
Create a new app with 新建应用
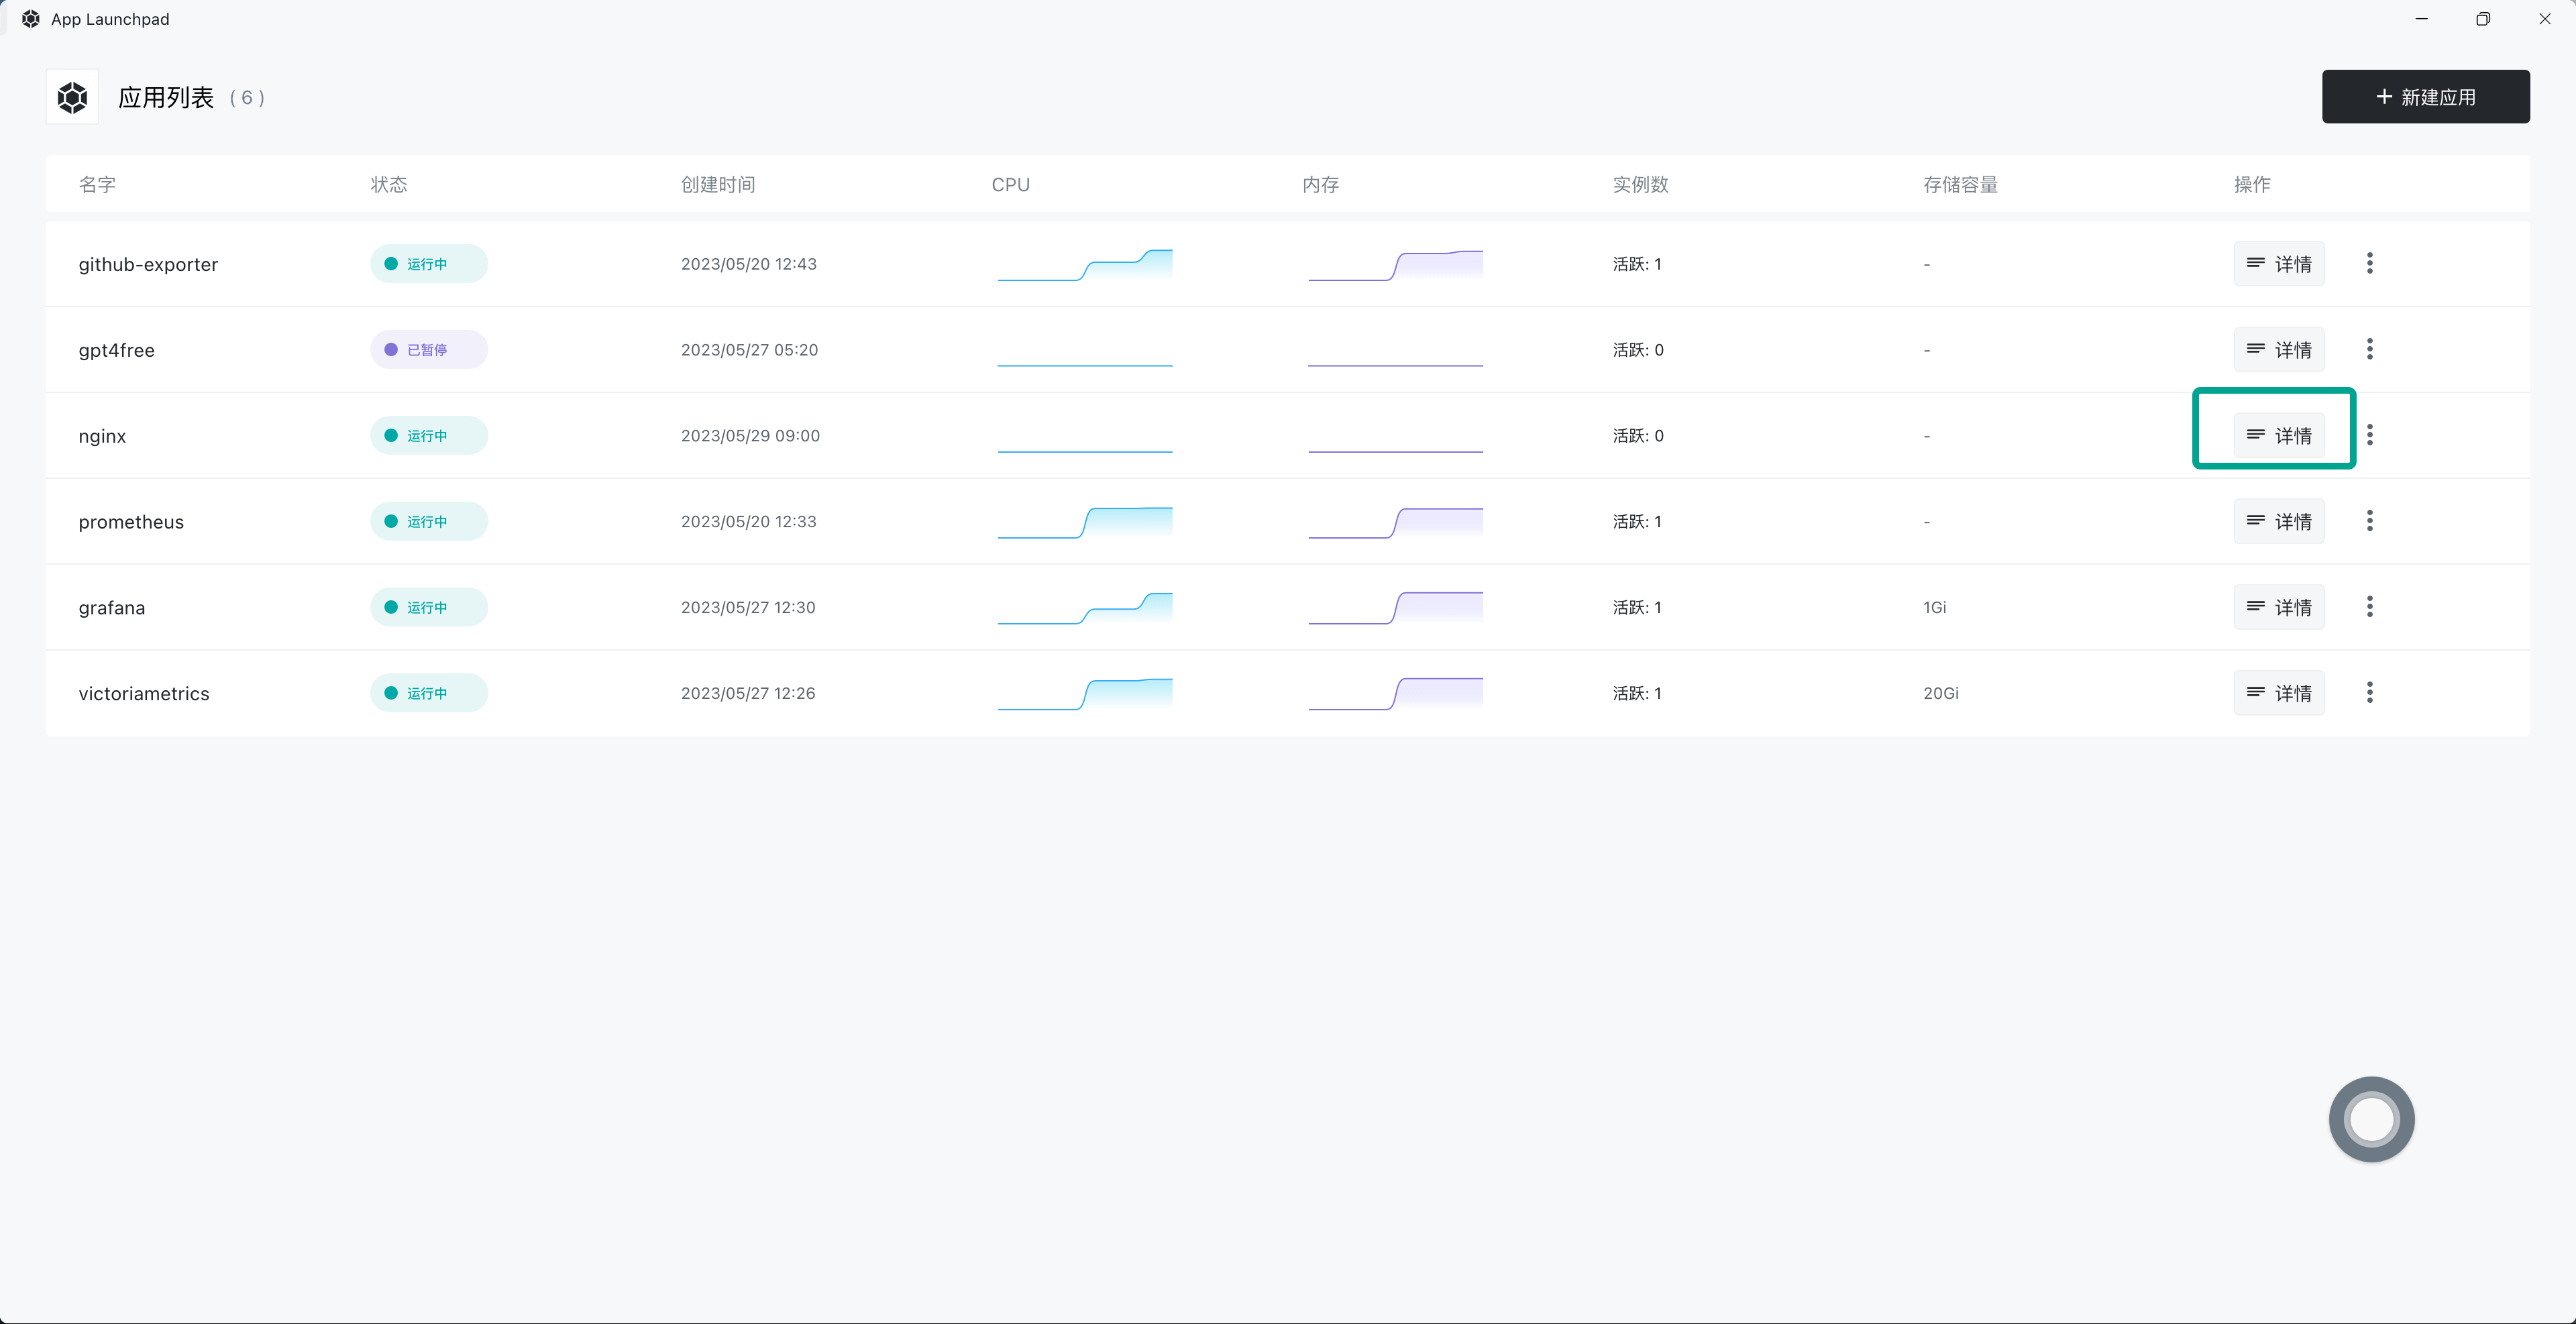coord(2425,97)
